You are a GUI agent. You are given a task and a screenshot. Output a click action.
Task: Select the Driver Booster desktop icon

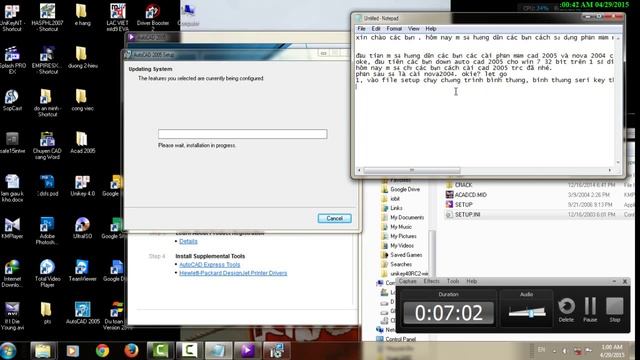[x=153, y=18]
